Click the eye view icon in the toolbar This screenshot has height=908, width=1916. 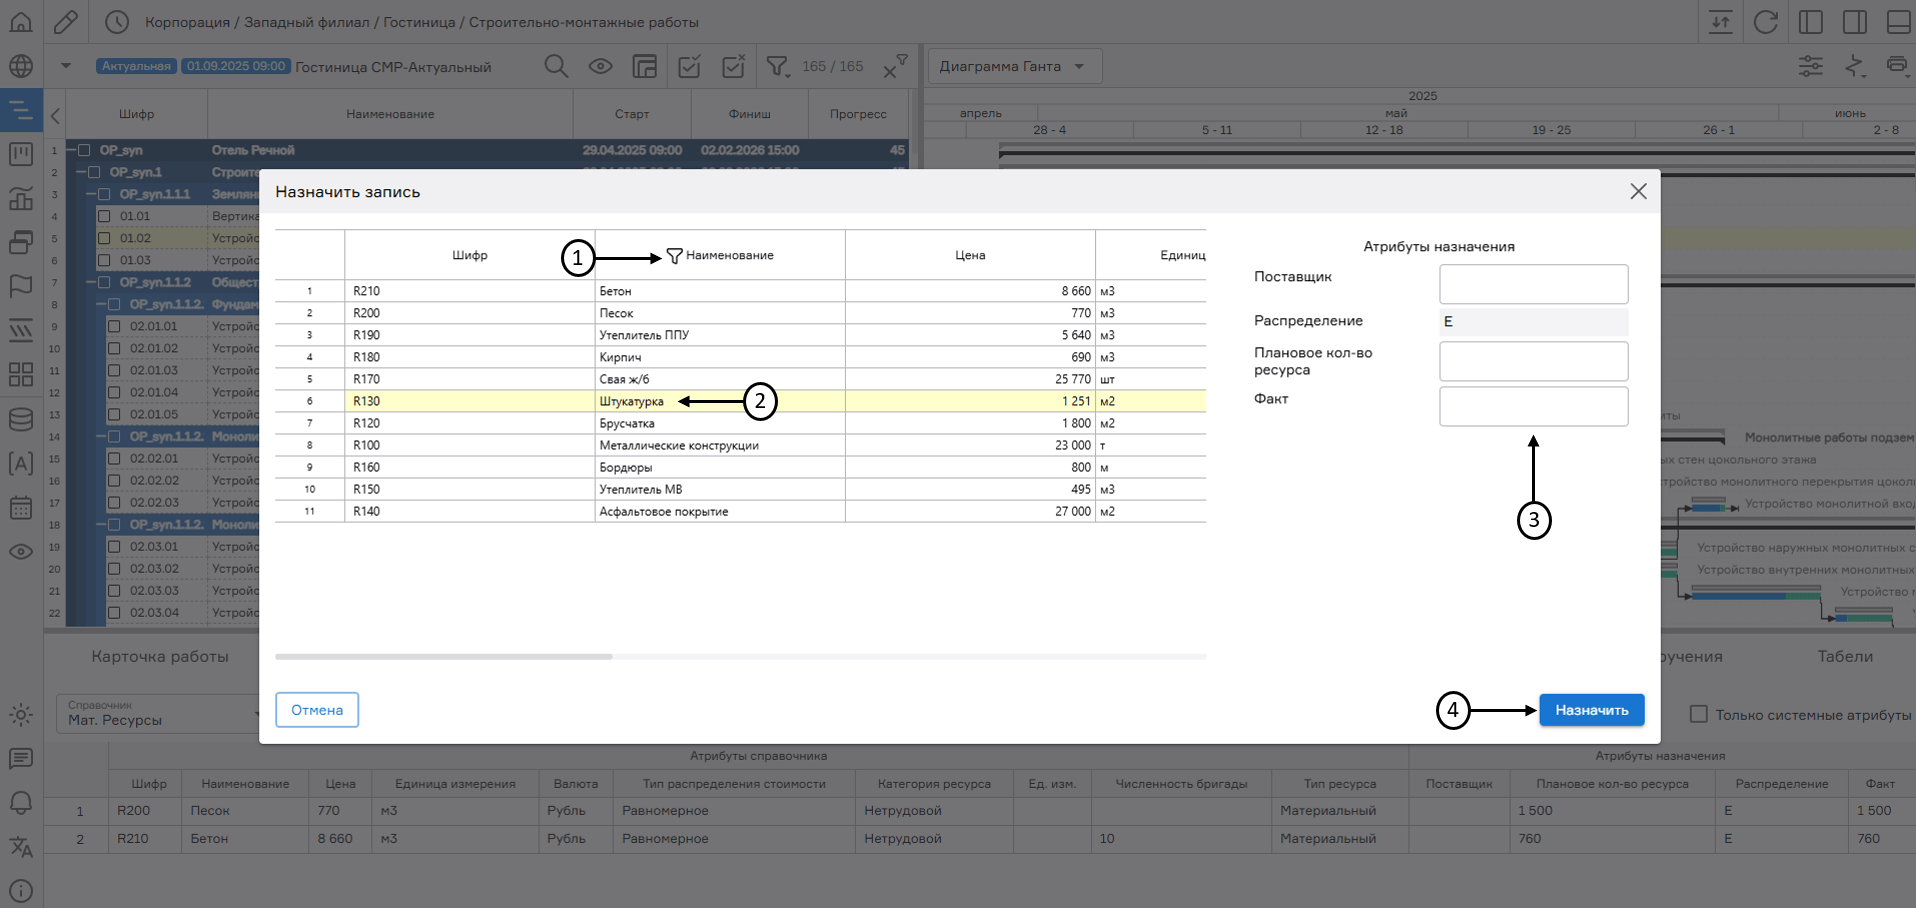[600, 66]
